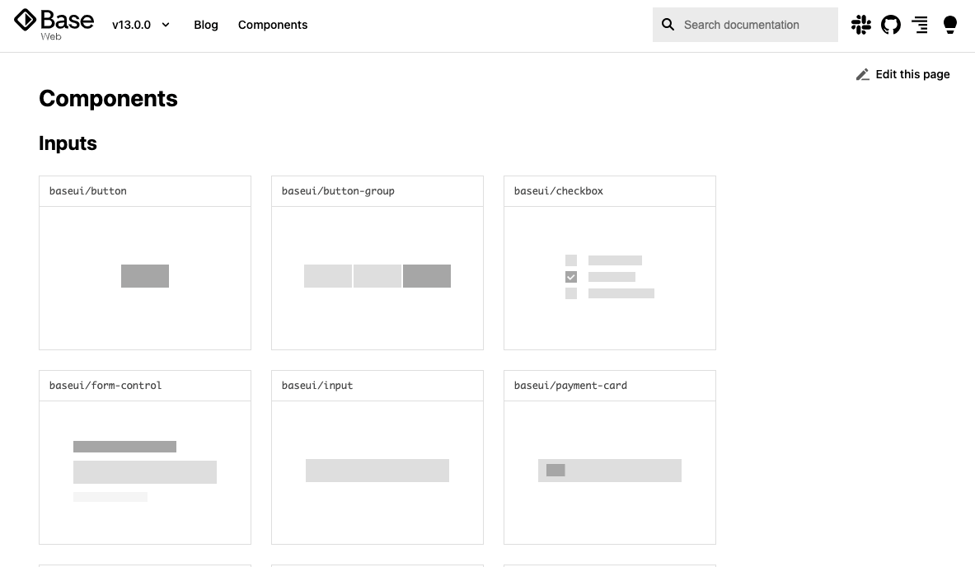Click the search magnifier icon
975x567 pixels.
pyautogui.click(x=668, y=25)
